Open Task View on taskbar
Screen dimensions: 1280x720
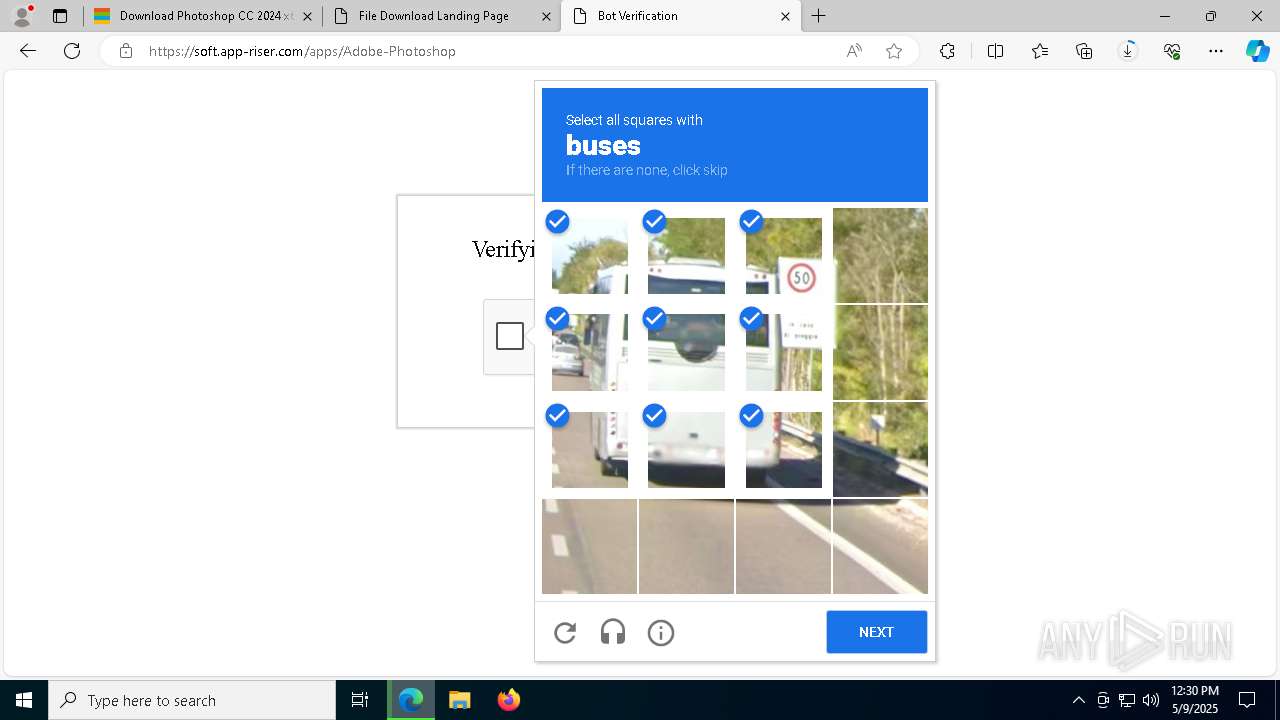[360, 700]
